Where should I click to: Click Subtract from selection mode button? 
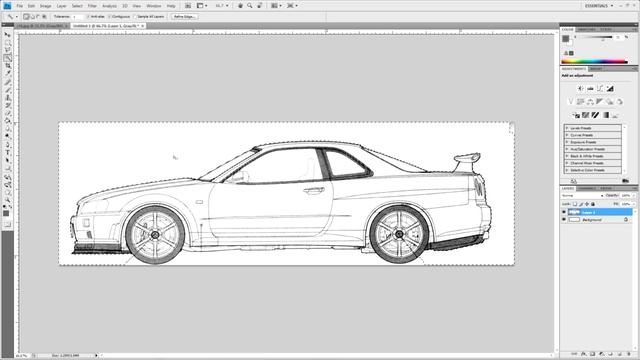[38, 17]
